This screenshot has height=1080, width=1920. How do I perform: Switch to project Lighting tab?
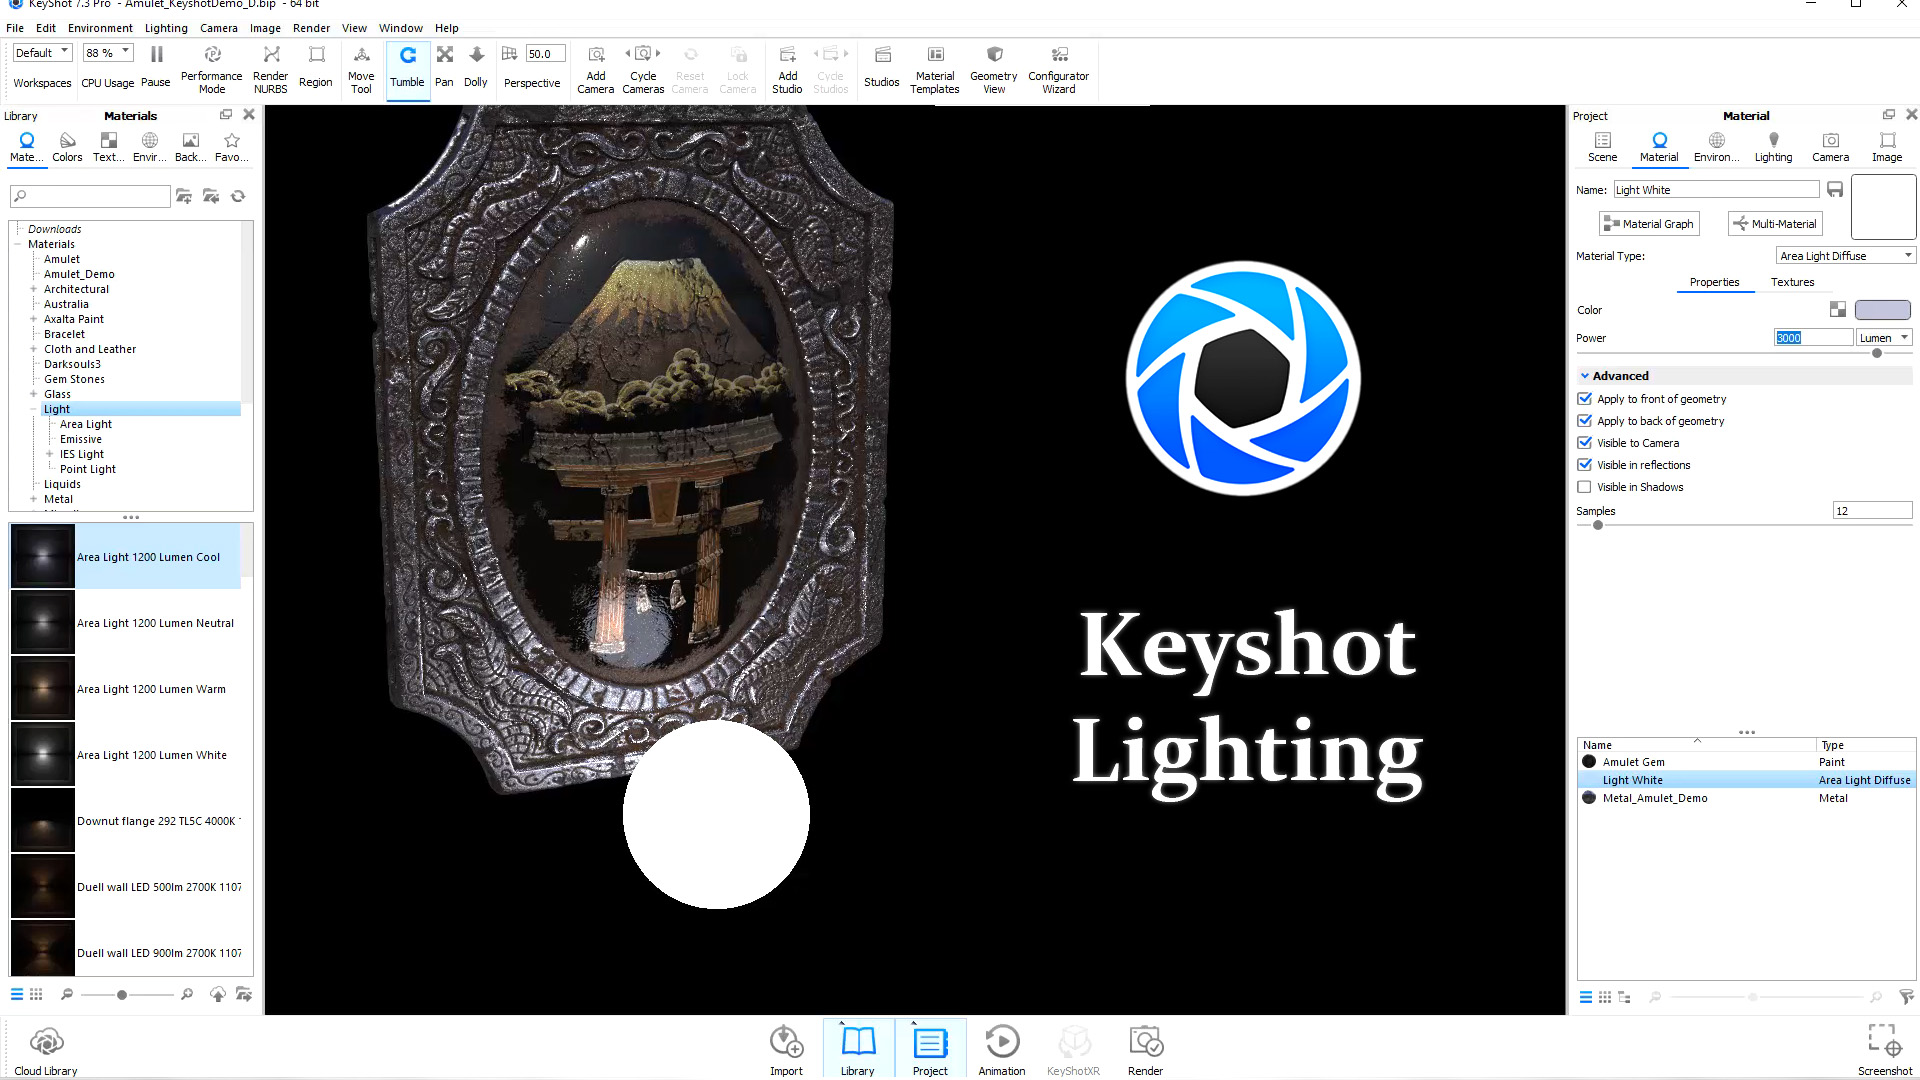[1773, 147]
